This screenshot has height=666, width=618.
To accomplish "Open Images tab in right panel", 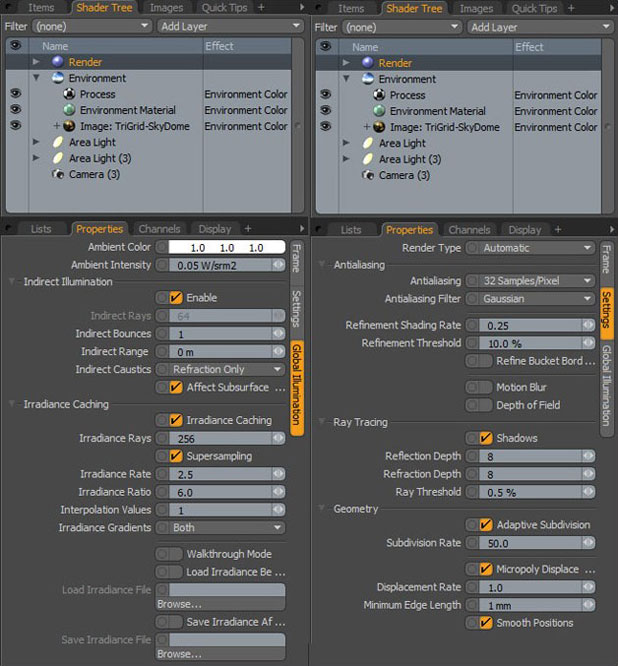I will 476,8.
